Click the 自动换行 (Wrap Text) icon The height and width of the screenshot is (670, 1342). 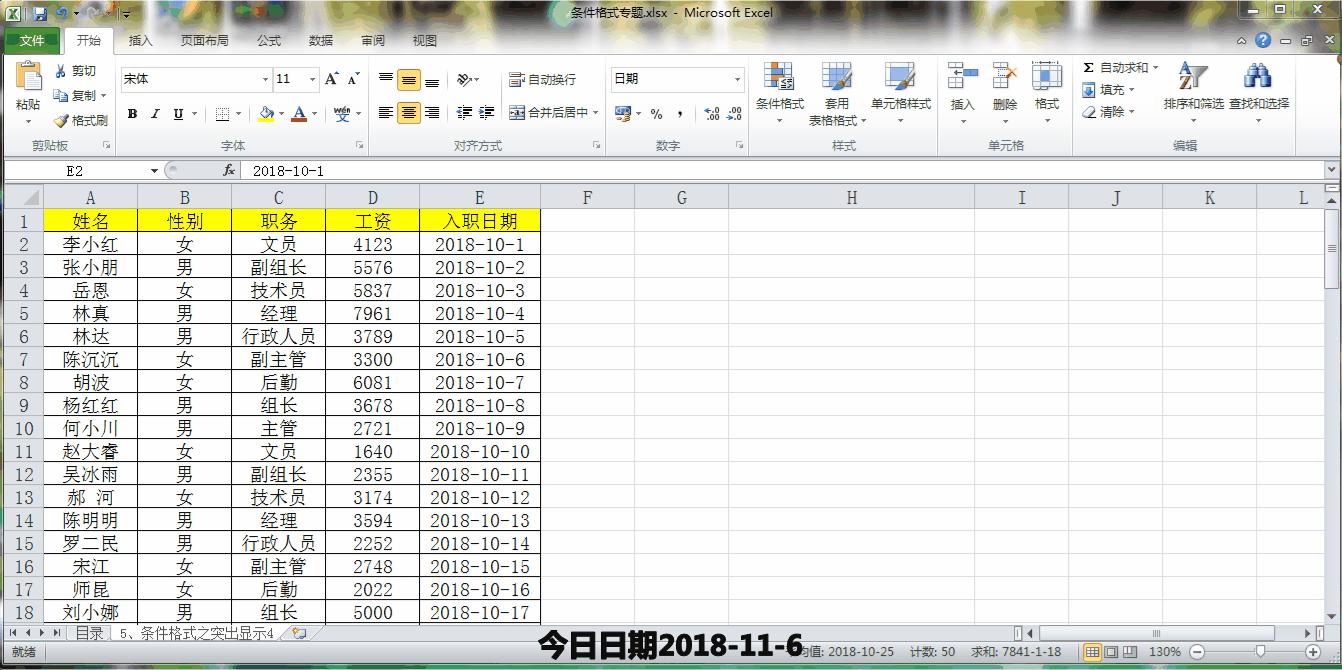click(x=544, y=78)
